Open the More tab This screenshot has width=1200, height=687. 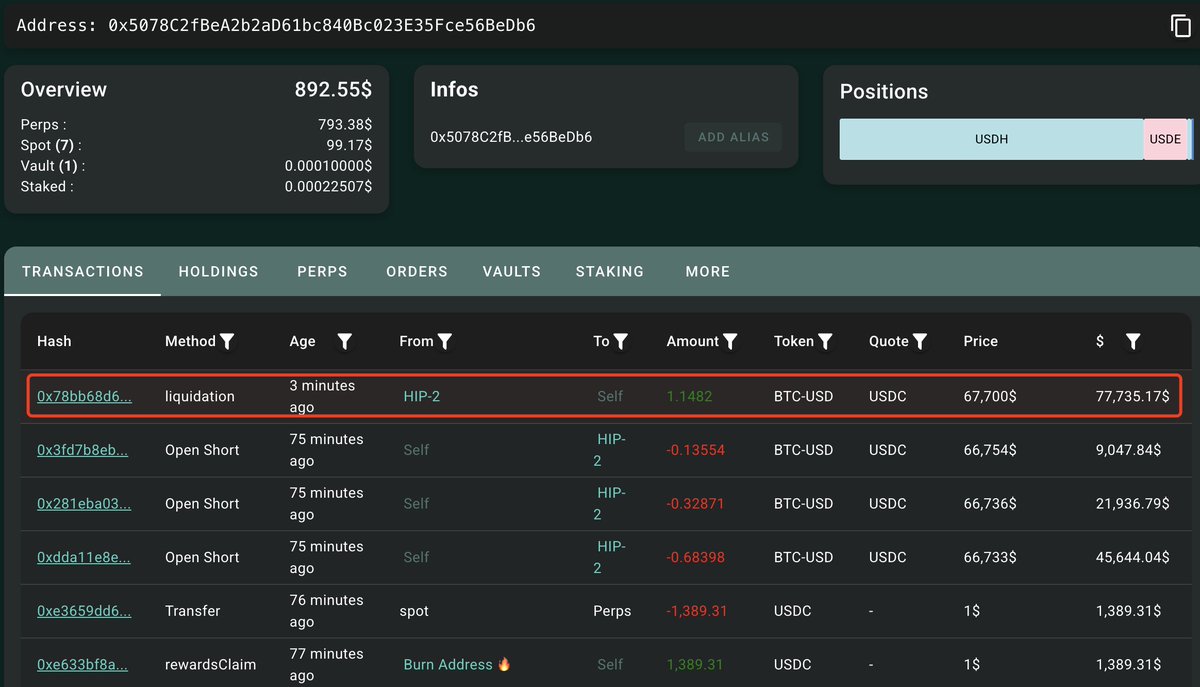tap(708, 272)
